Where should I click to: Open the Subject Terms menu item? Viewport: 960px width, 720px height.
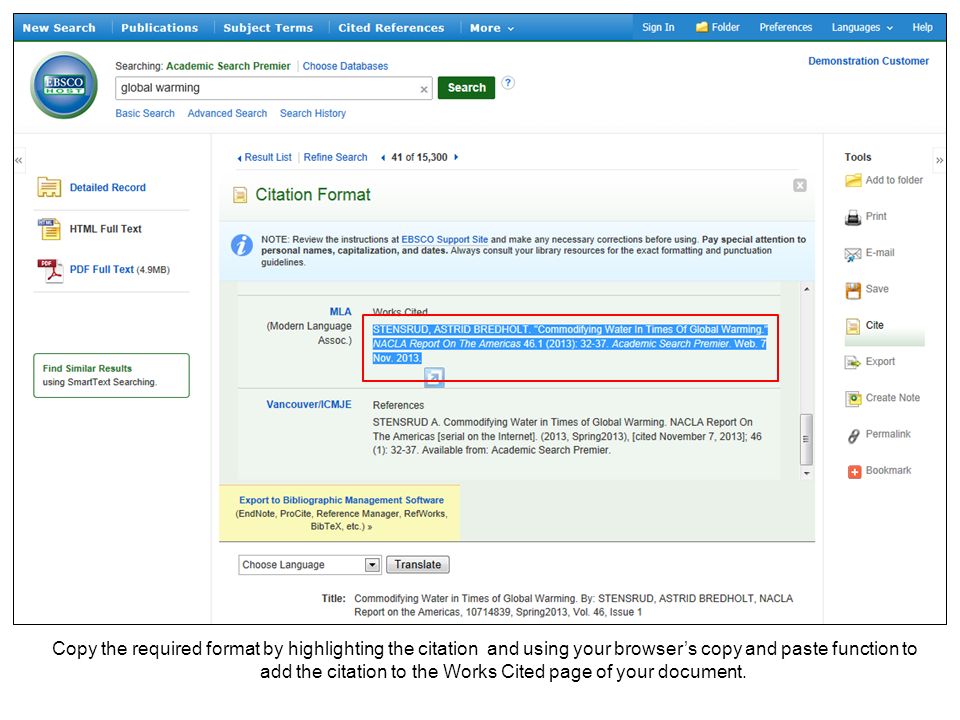[x=268, y=28]
